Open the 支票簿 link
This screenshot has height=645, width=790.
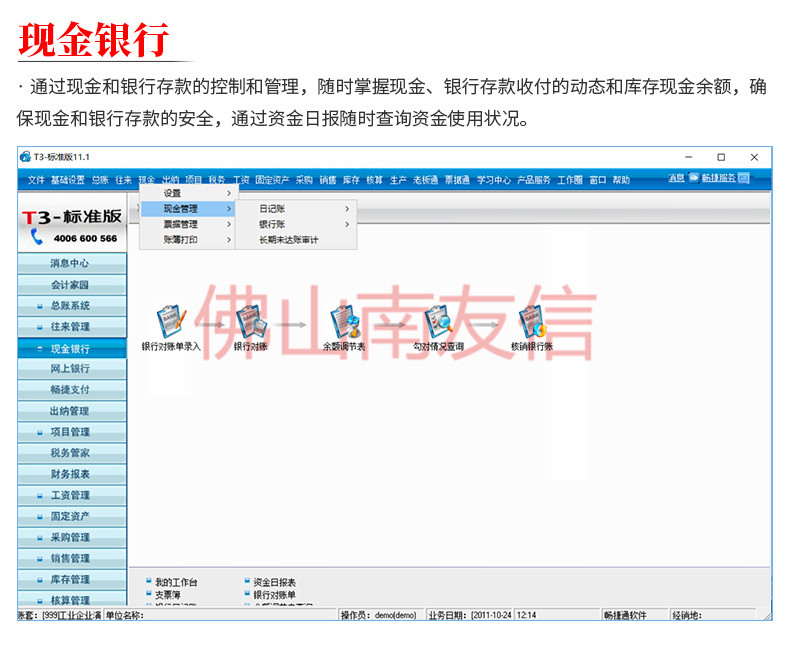[x=167, y=595]
